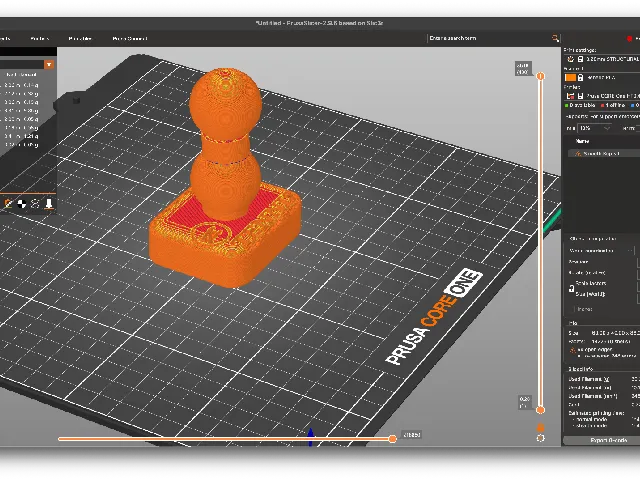
Task: Click the red dot indicator top right
Action: [629, 39]
